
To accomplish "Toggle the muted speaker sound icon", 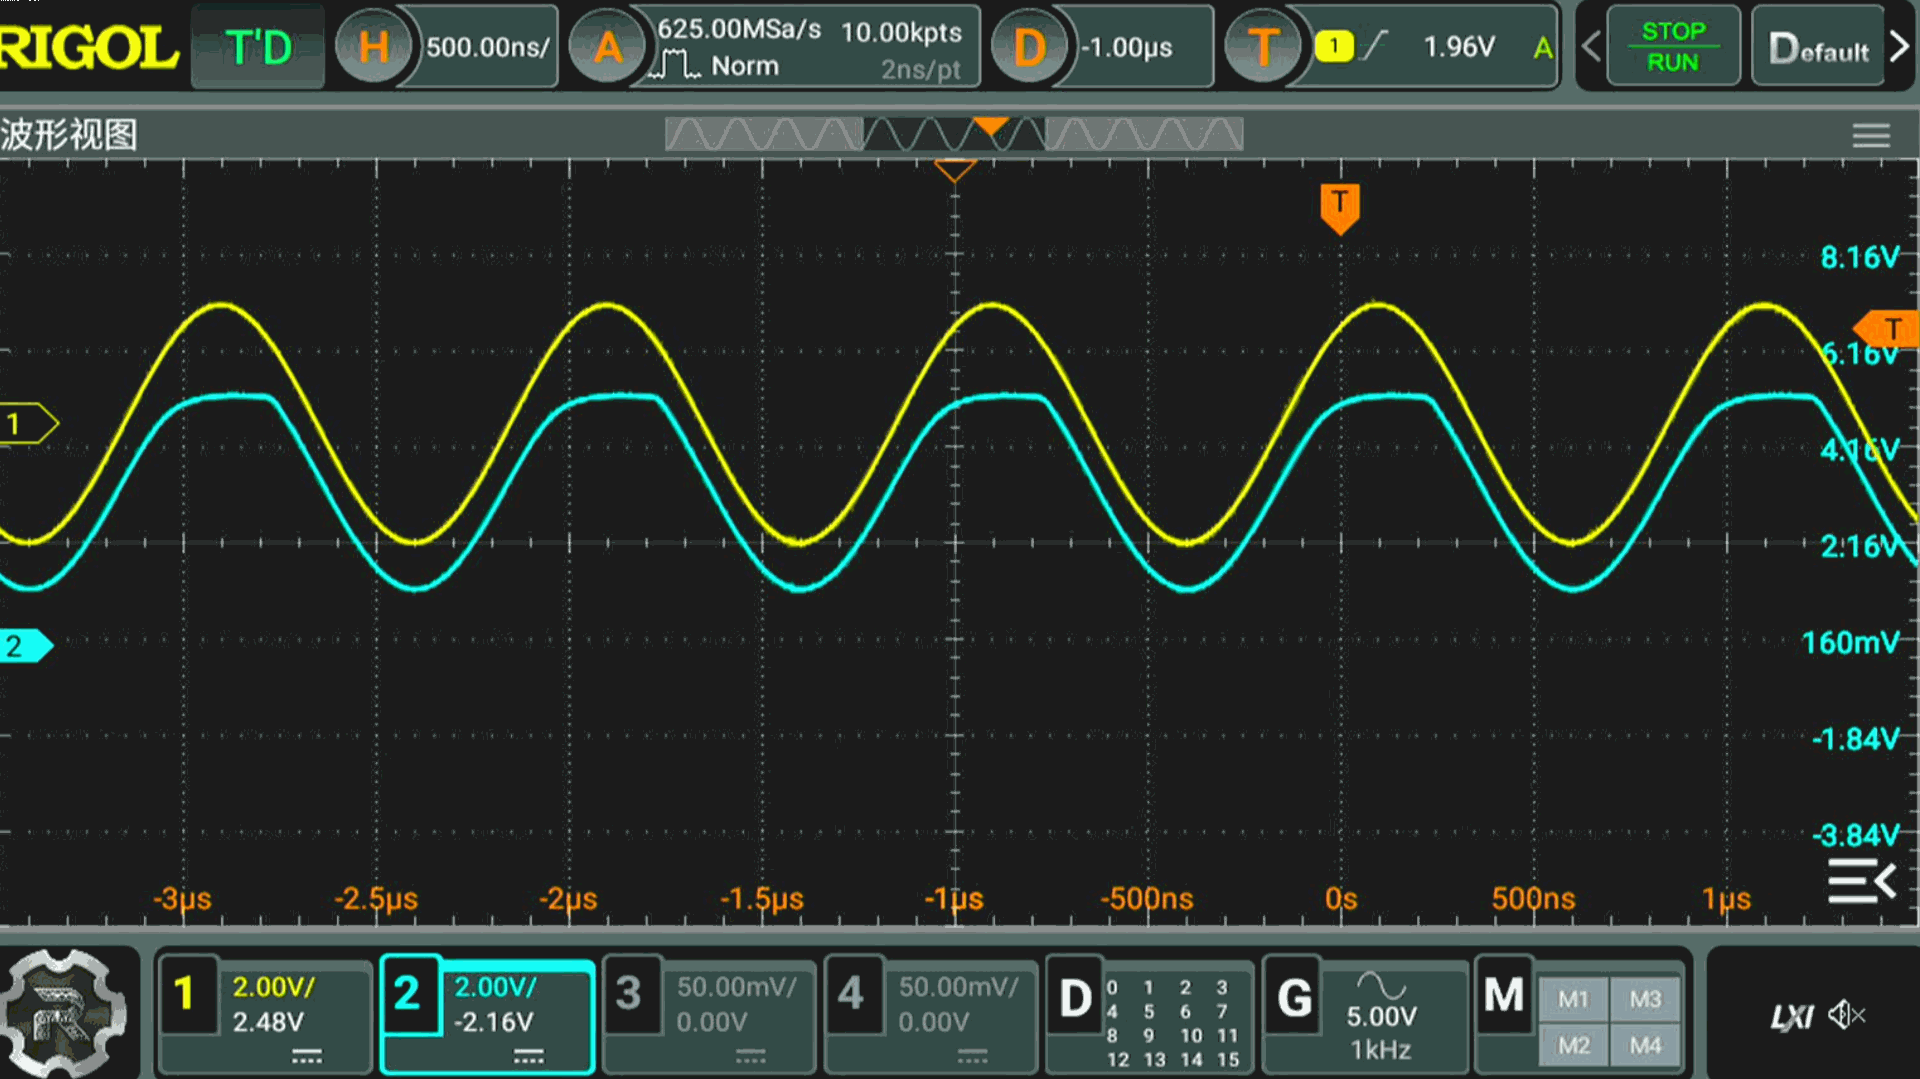I will [1847, 1015].
